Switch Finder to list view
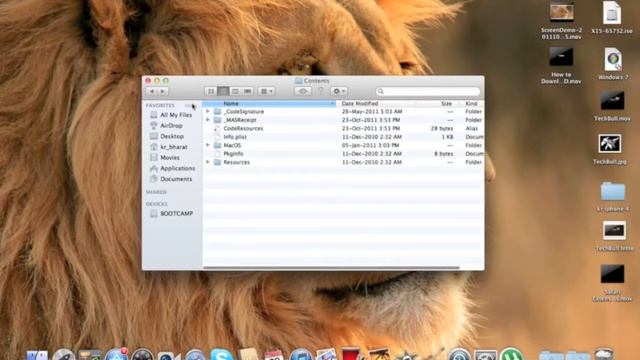Image resolution: width=640 pixels, height=360 pixels. pyautogui.click(x=223, y=91)
